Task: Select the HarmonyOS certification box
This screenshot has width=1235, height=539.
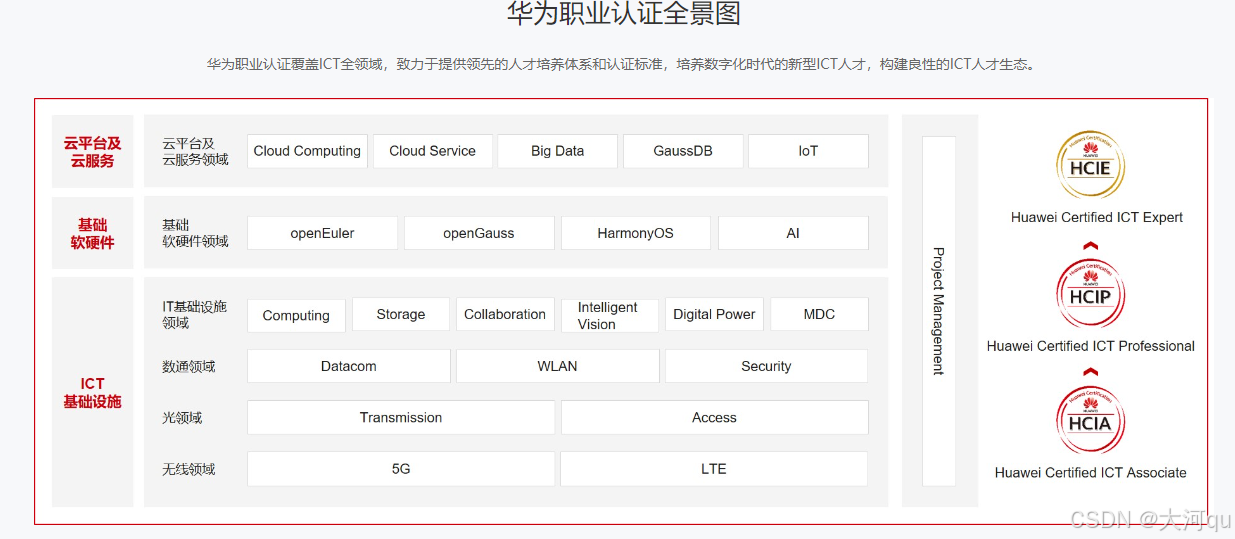Action: [x=636, y=233]
